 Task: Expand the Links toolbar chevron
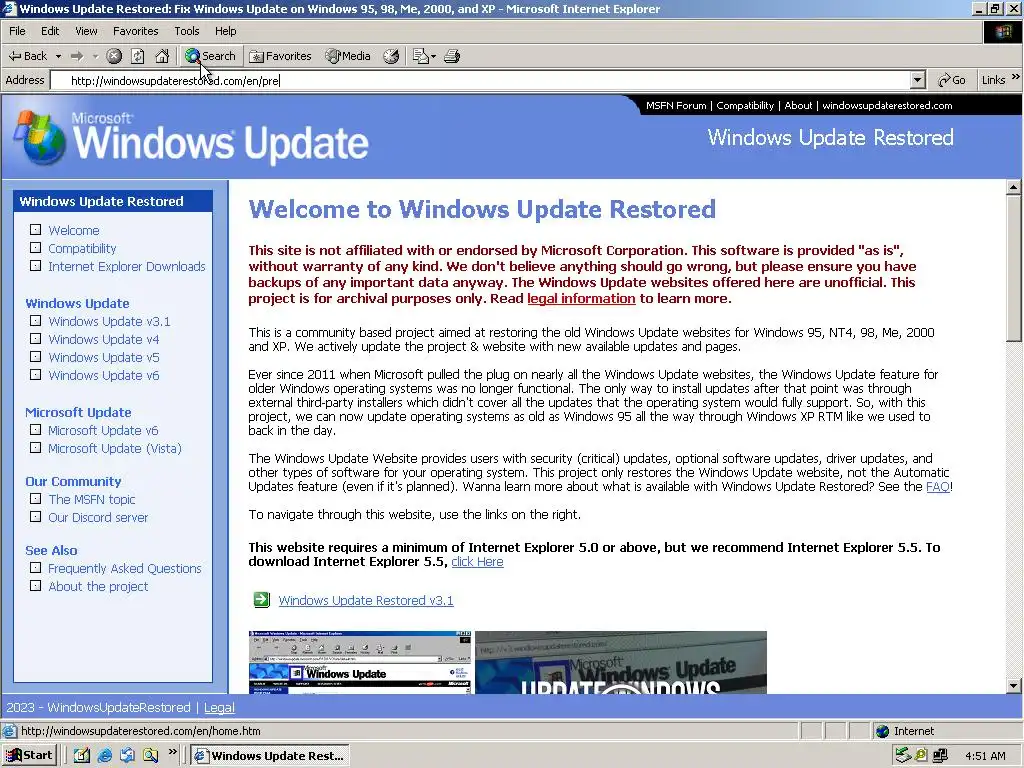click(x=1016, y=78)
